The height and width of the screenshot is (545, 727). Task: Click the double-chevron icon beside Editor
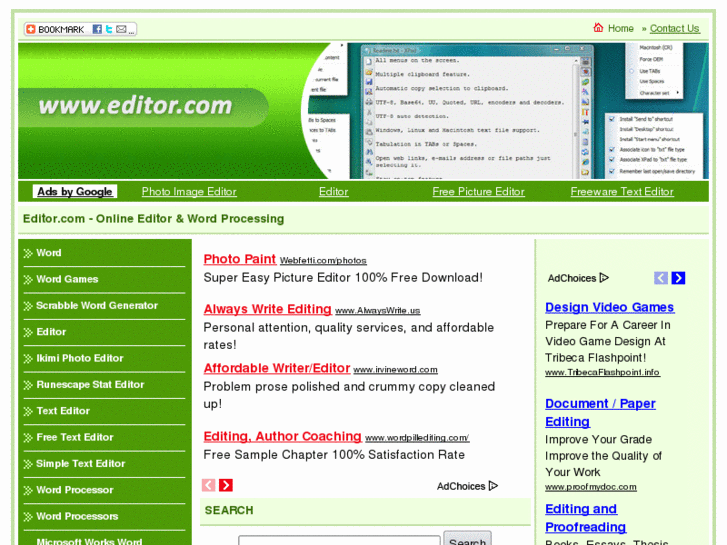(28, 332)
